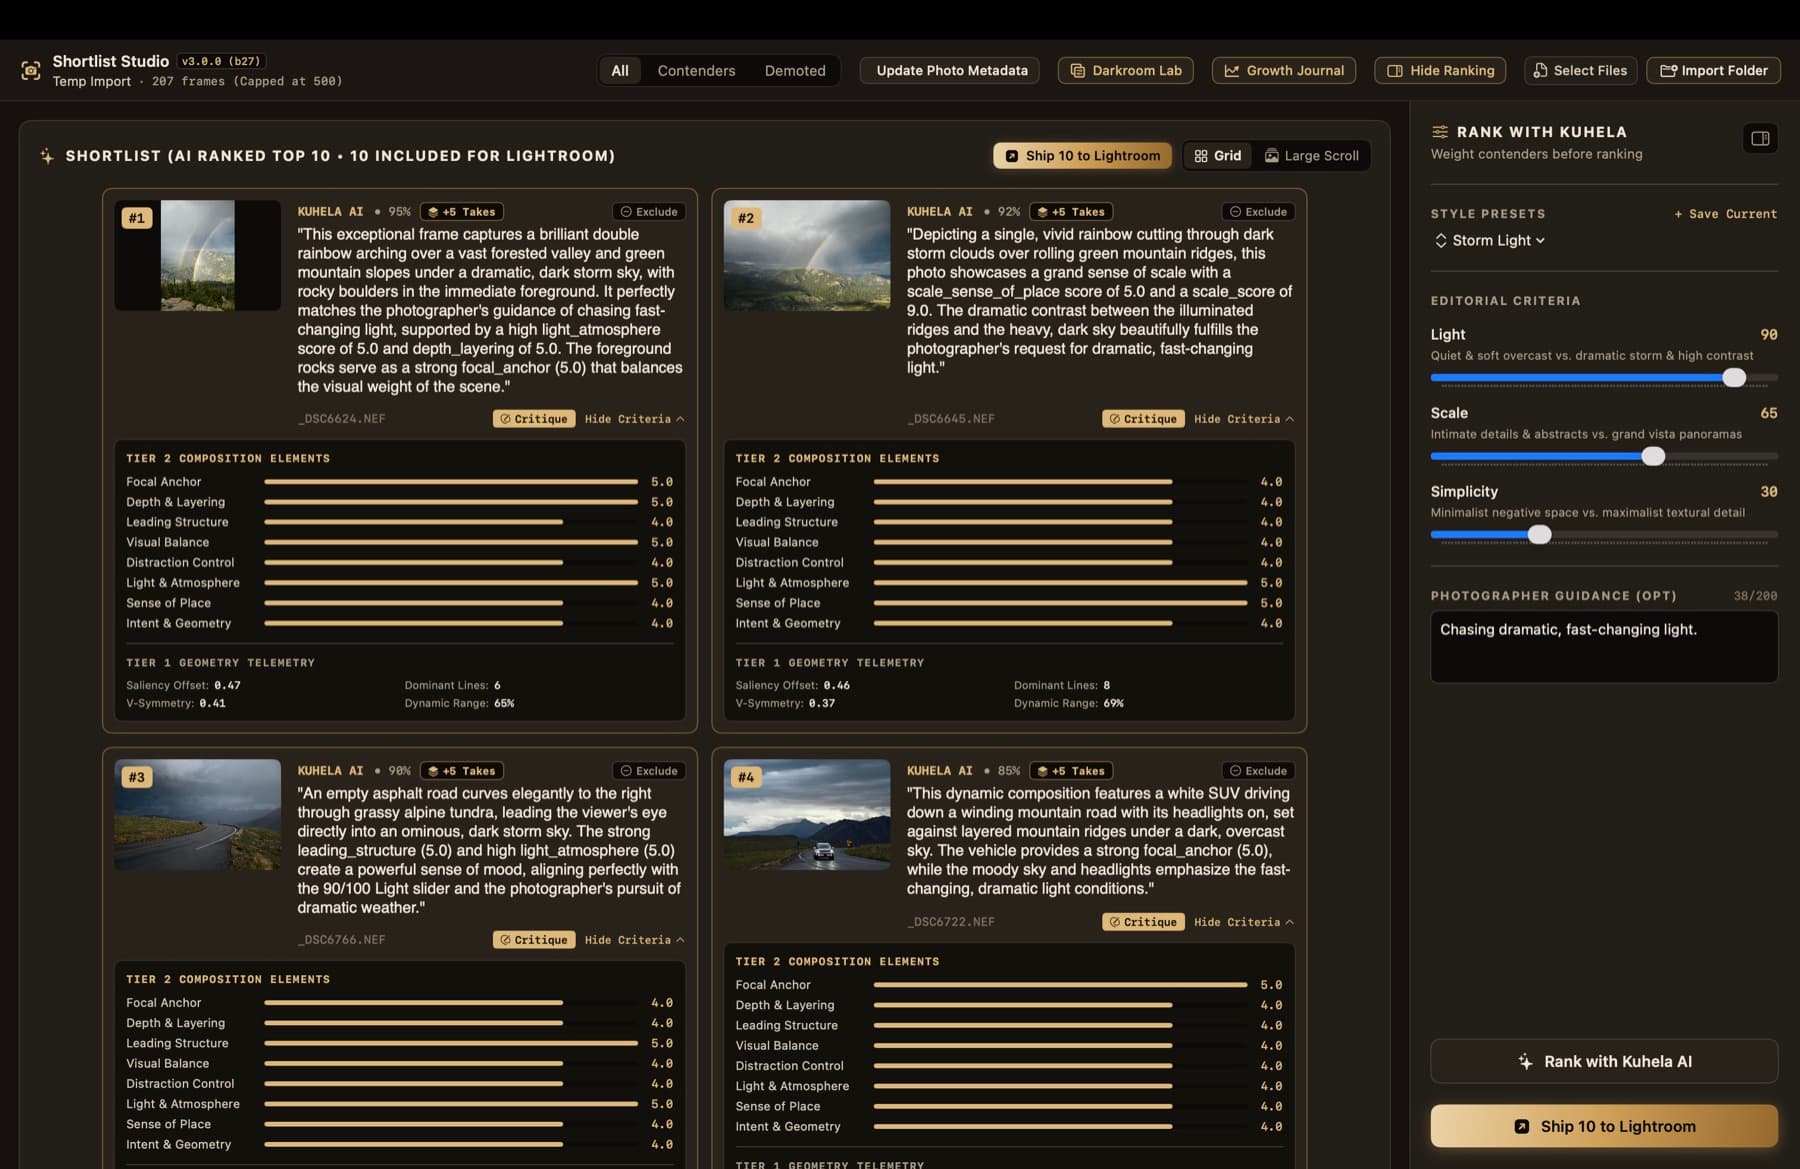Toggle the sidebar panel collapse icon
The width and height of the screenshot is (1800, 1169).
click(1760, 138)
